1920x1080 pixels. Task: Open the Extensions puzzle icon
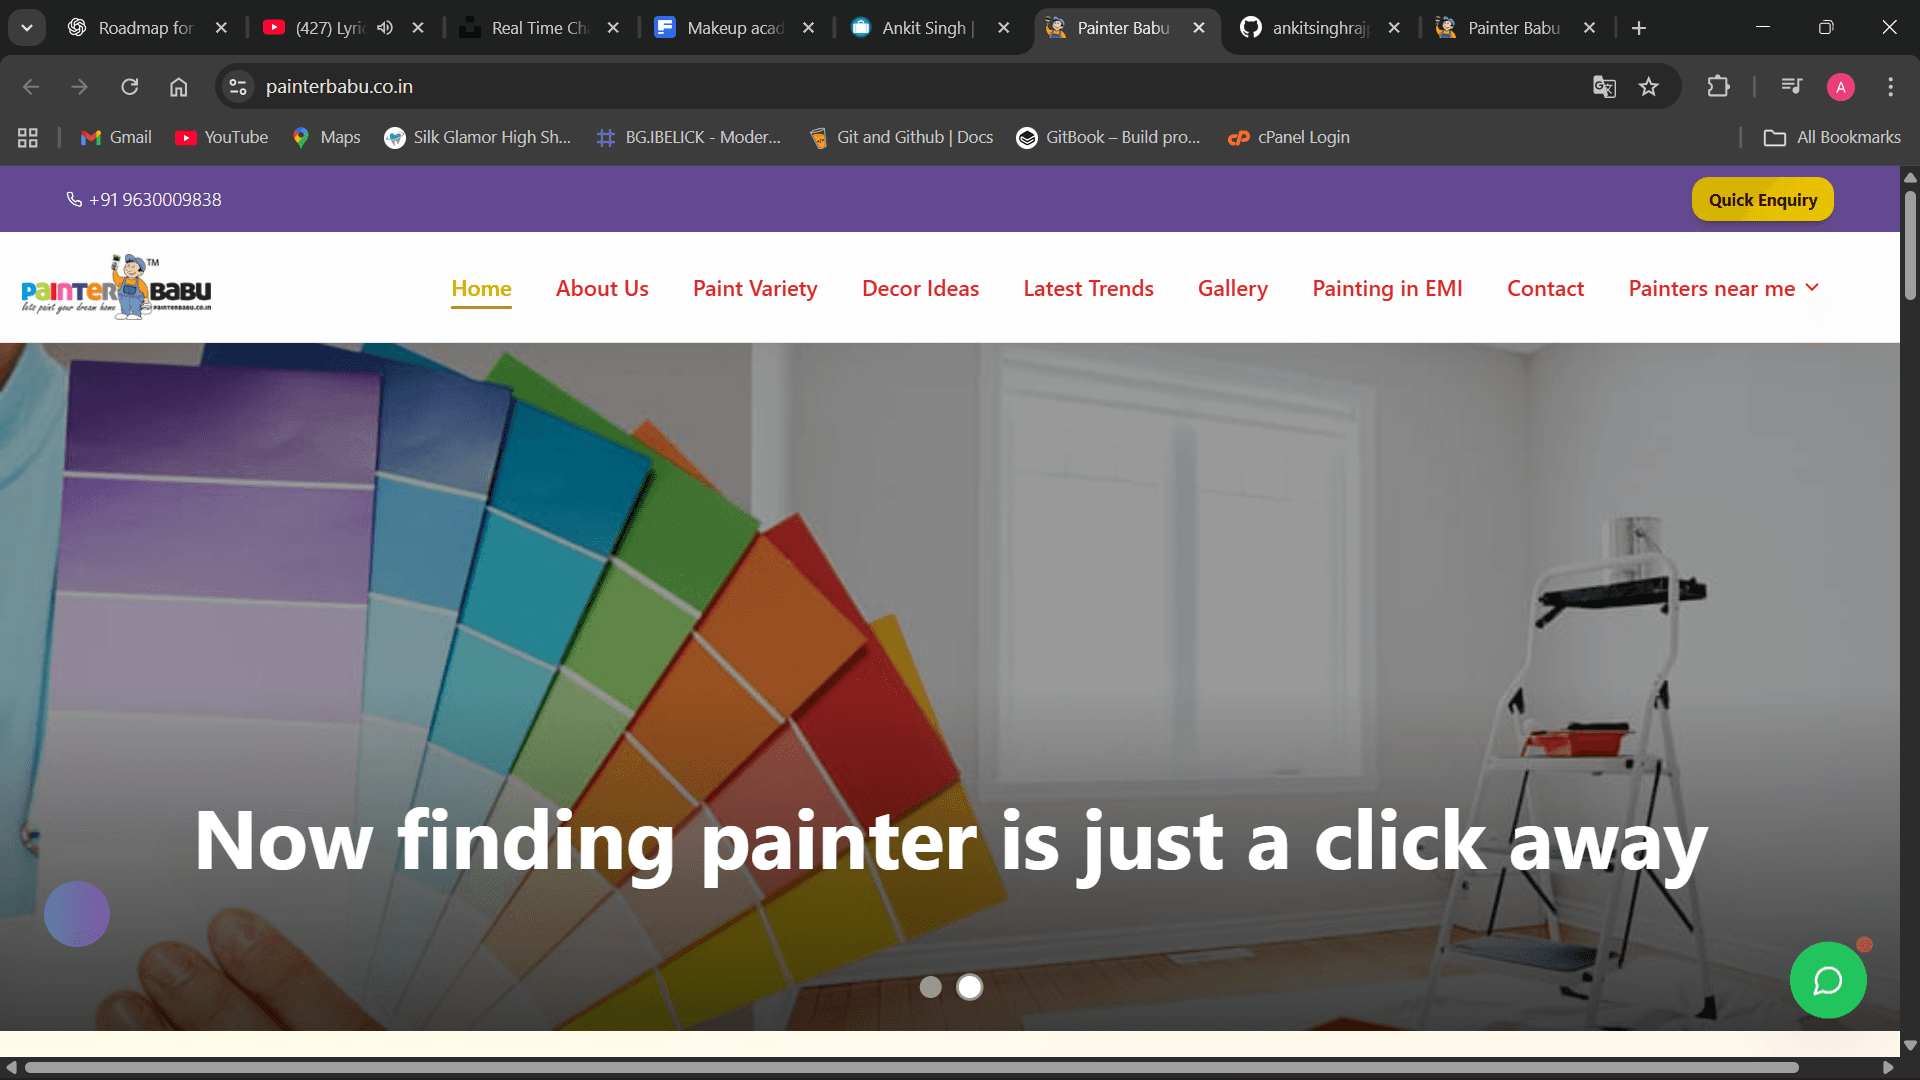1718,87
